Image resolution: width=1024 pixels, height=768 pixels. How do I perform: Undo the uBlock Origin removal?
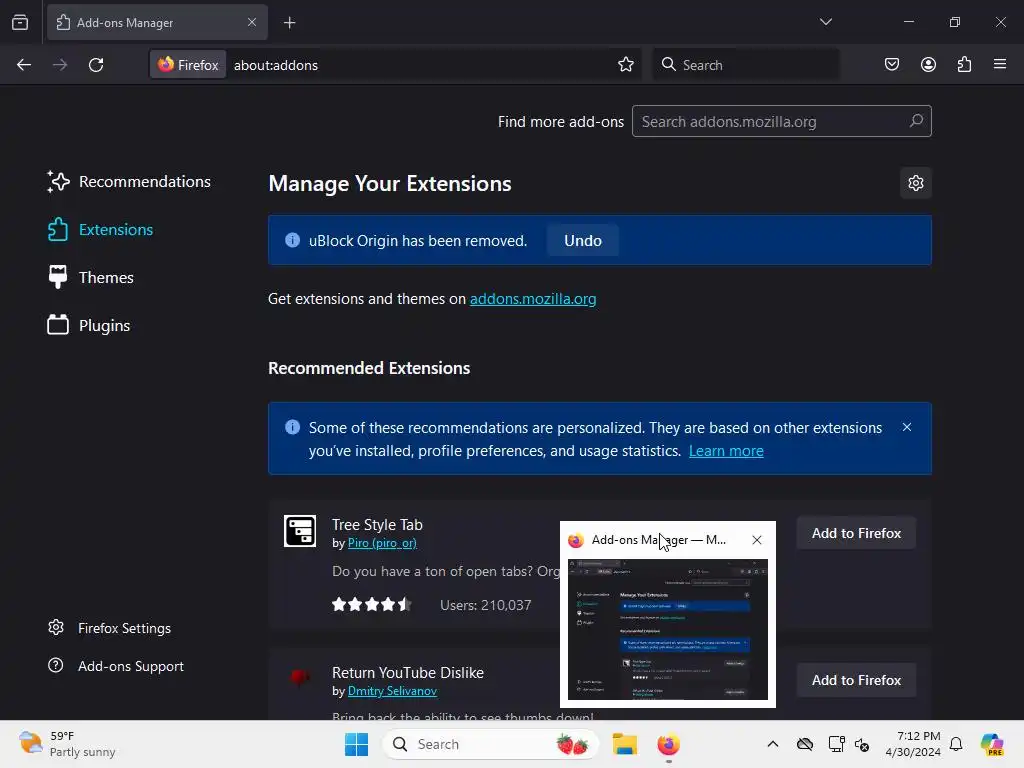point(583,240)
